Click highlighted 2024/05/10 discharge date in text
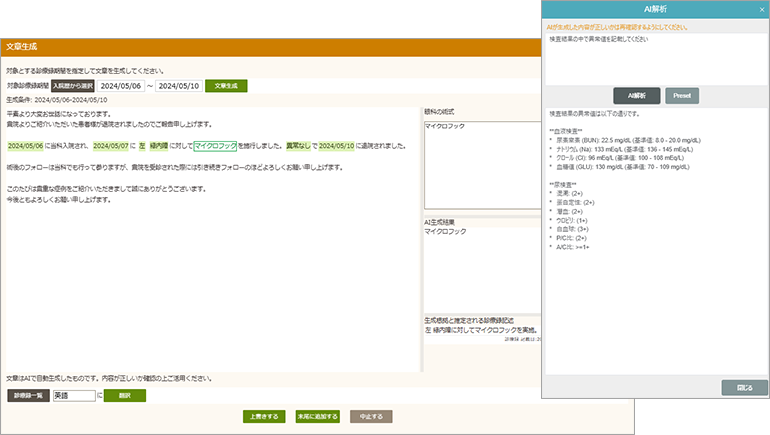 [336, 146]
